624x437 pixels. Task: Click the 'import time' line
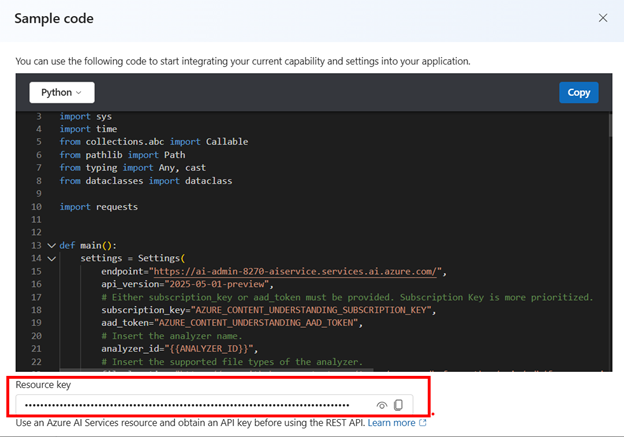(x=88, y=129)
